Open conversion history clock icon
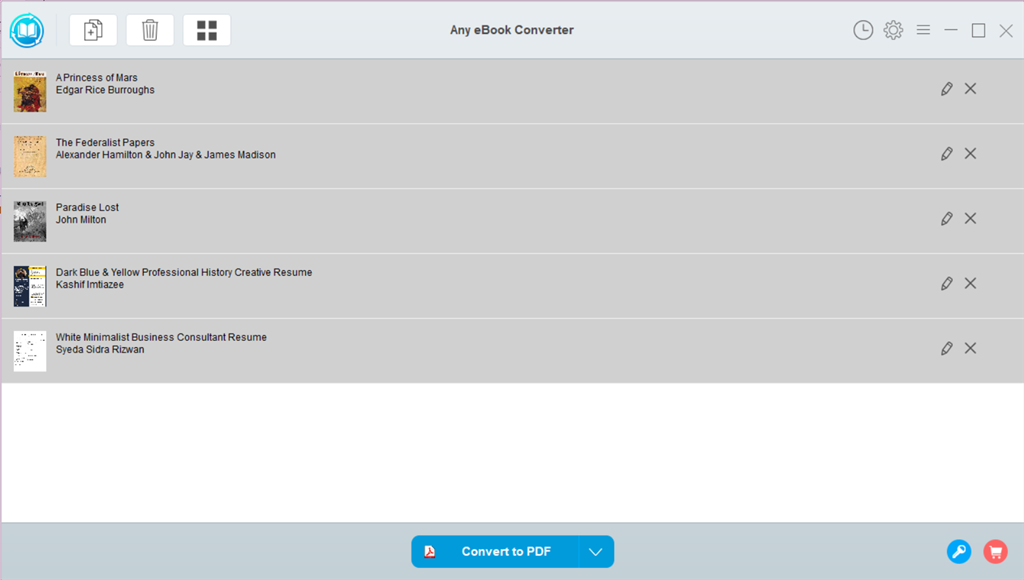The width and height of the screenshot is (1024, 580). pos(863,30)
